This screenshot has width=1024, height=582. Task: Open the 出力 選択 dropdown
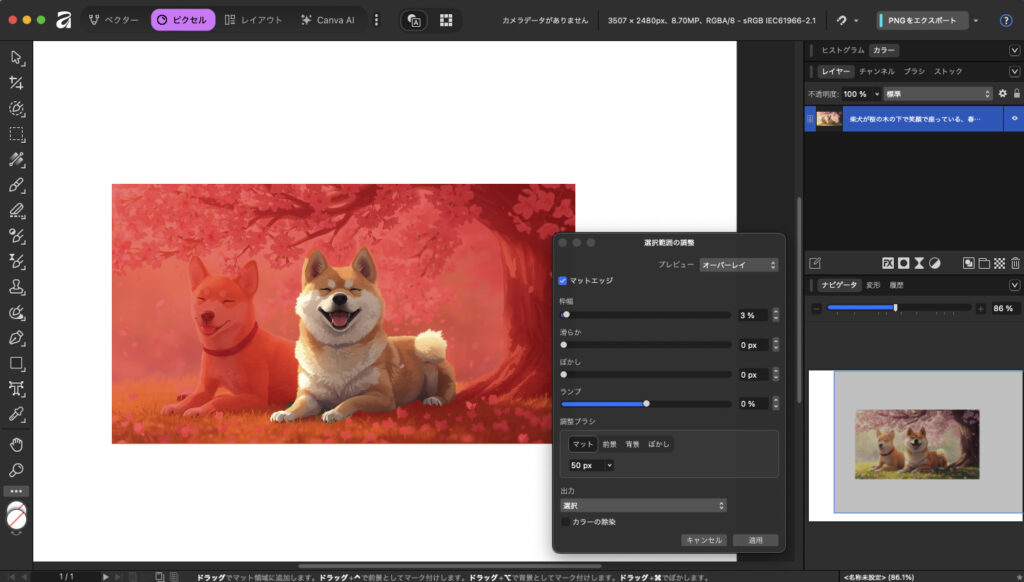click(643, 506)
